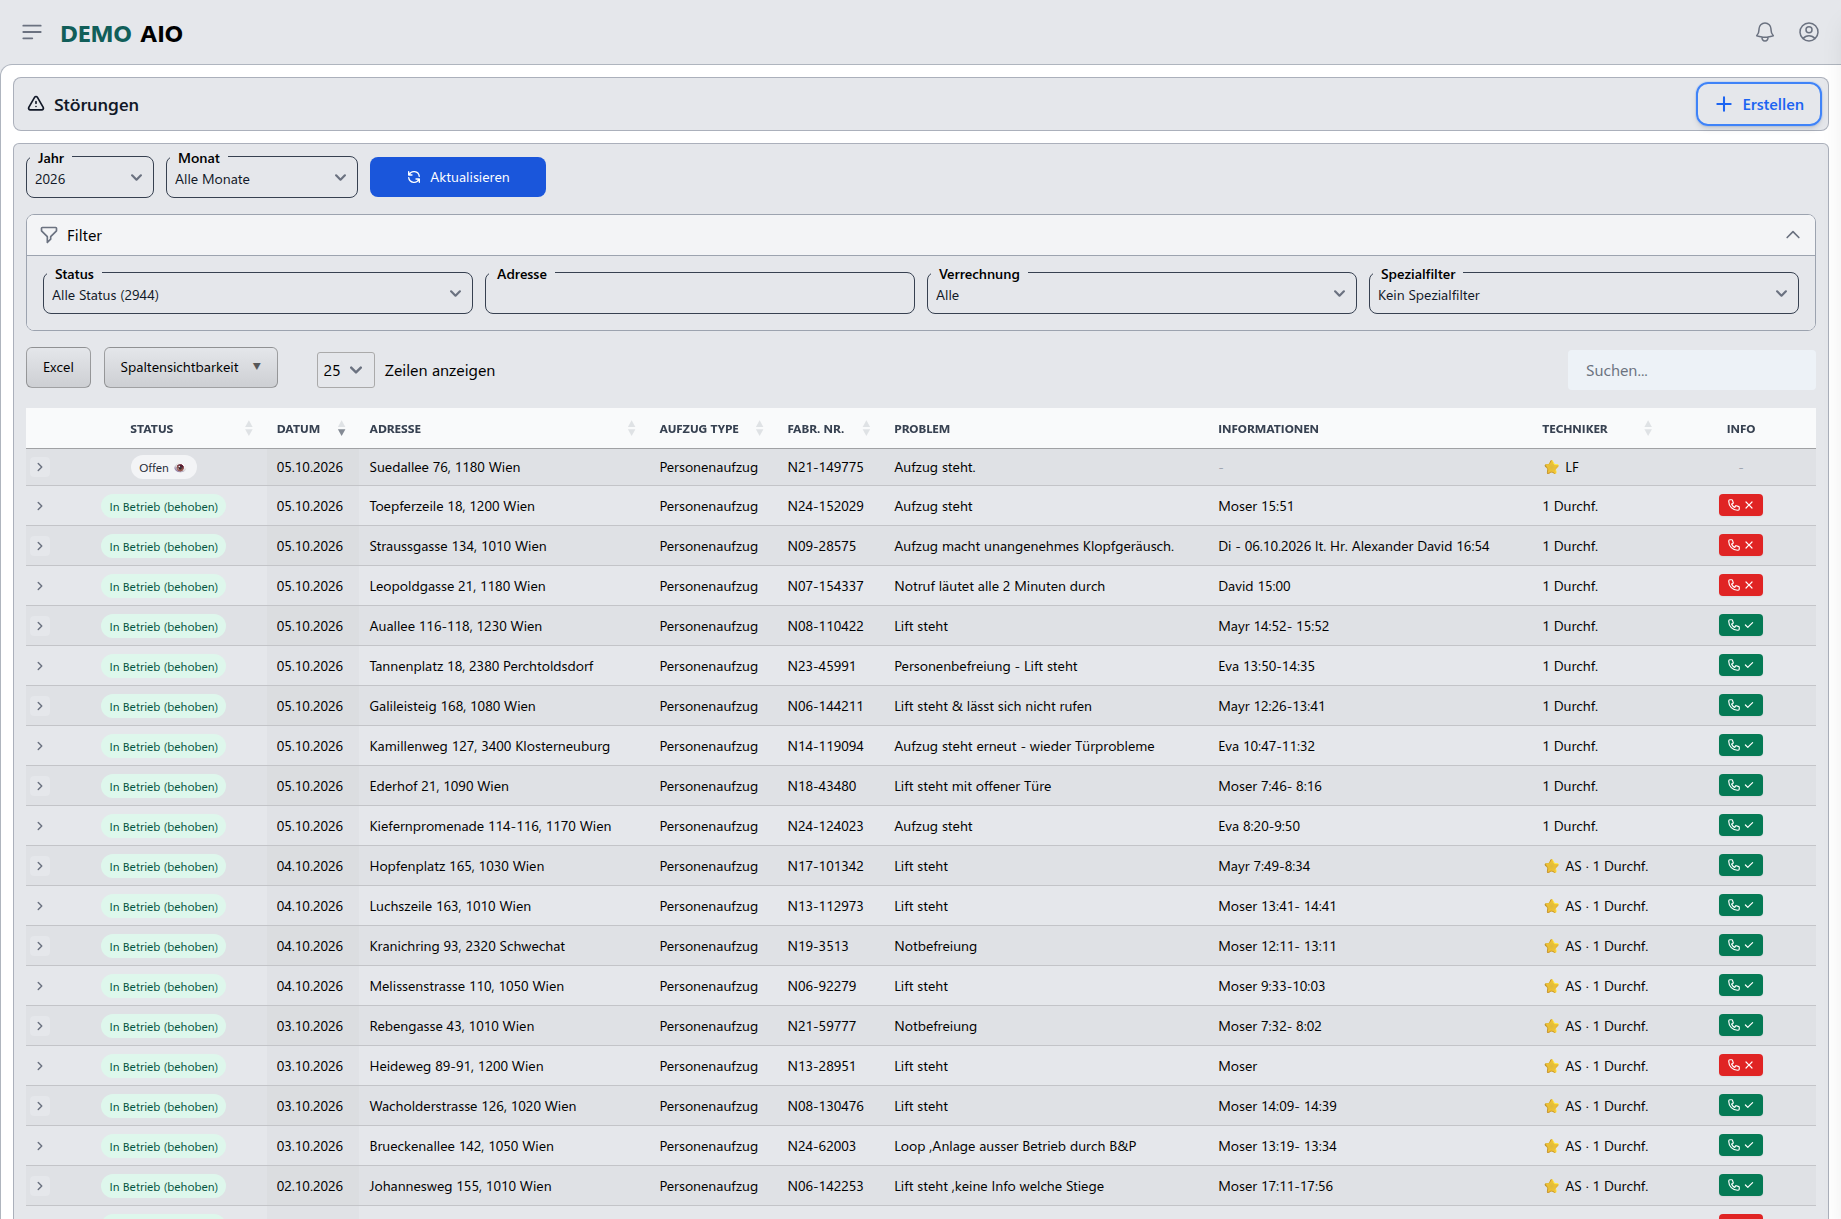Open the Jahr dropdown showing 2026
Viewport: 1841px width, 1219px height.
point(90,178)
